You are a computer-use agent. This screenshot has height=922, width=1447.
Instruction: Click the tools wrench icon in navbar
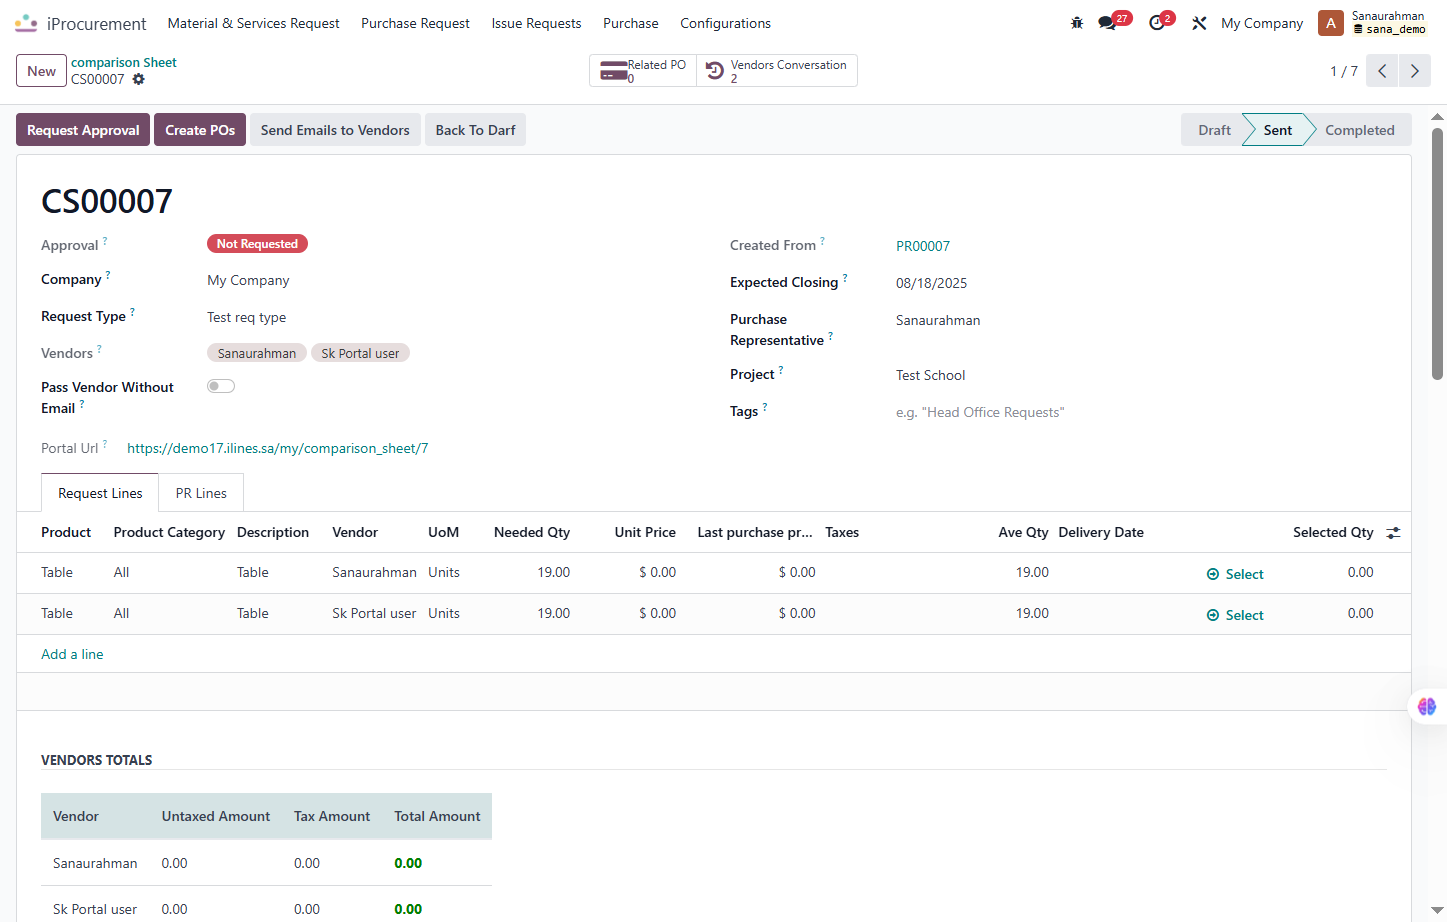(x=1199, y=23)
